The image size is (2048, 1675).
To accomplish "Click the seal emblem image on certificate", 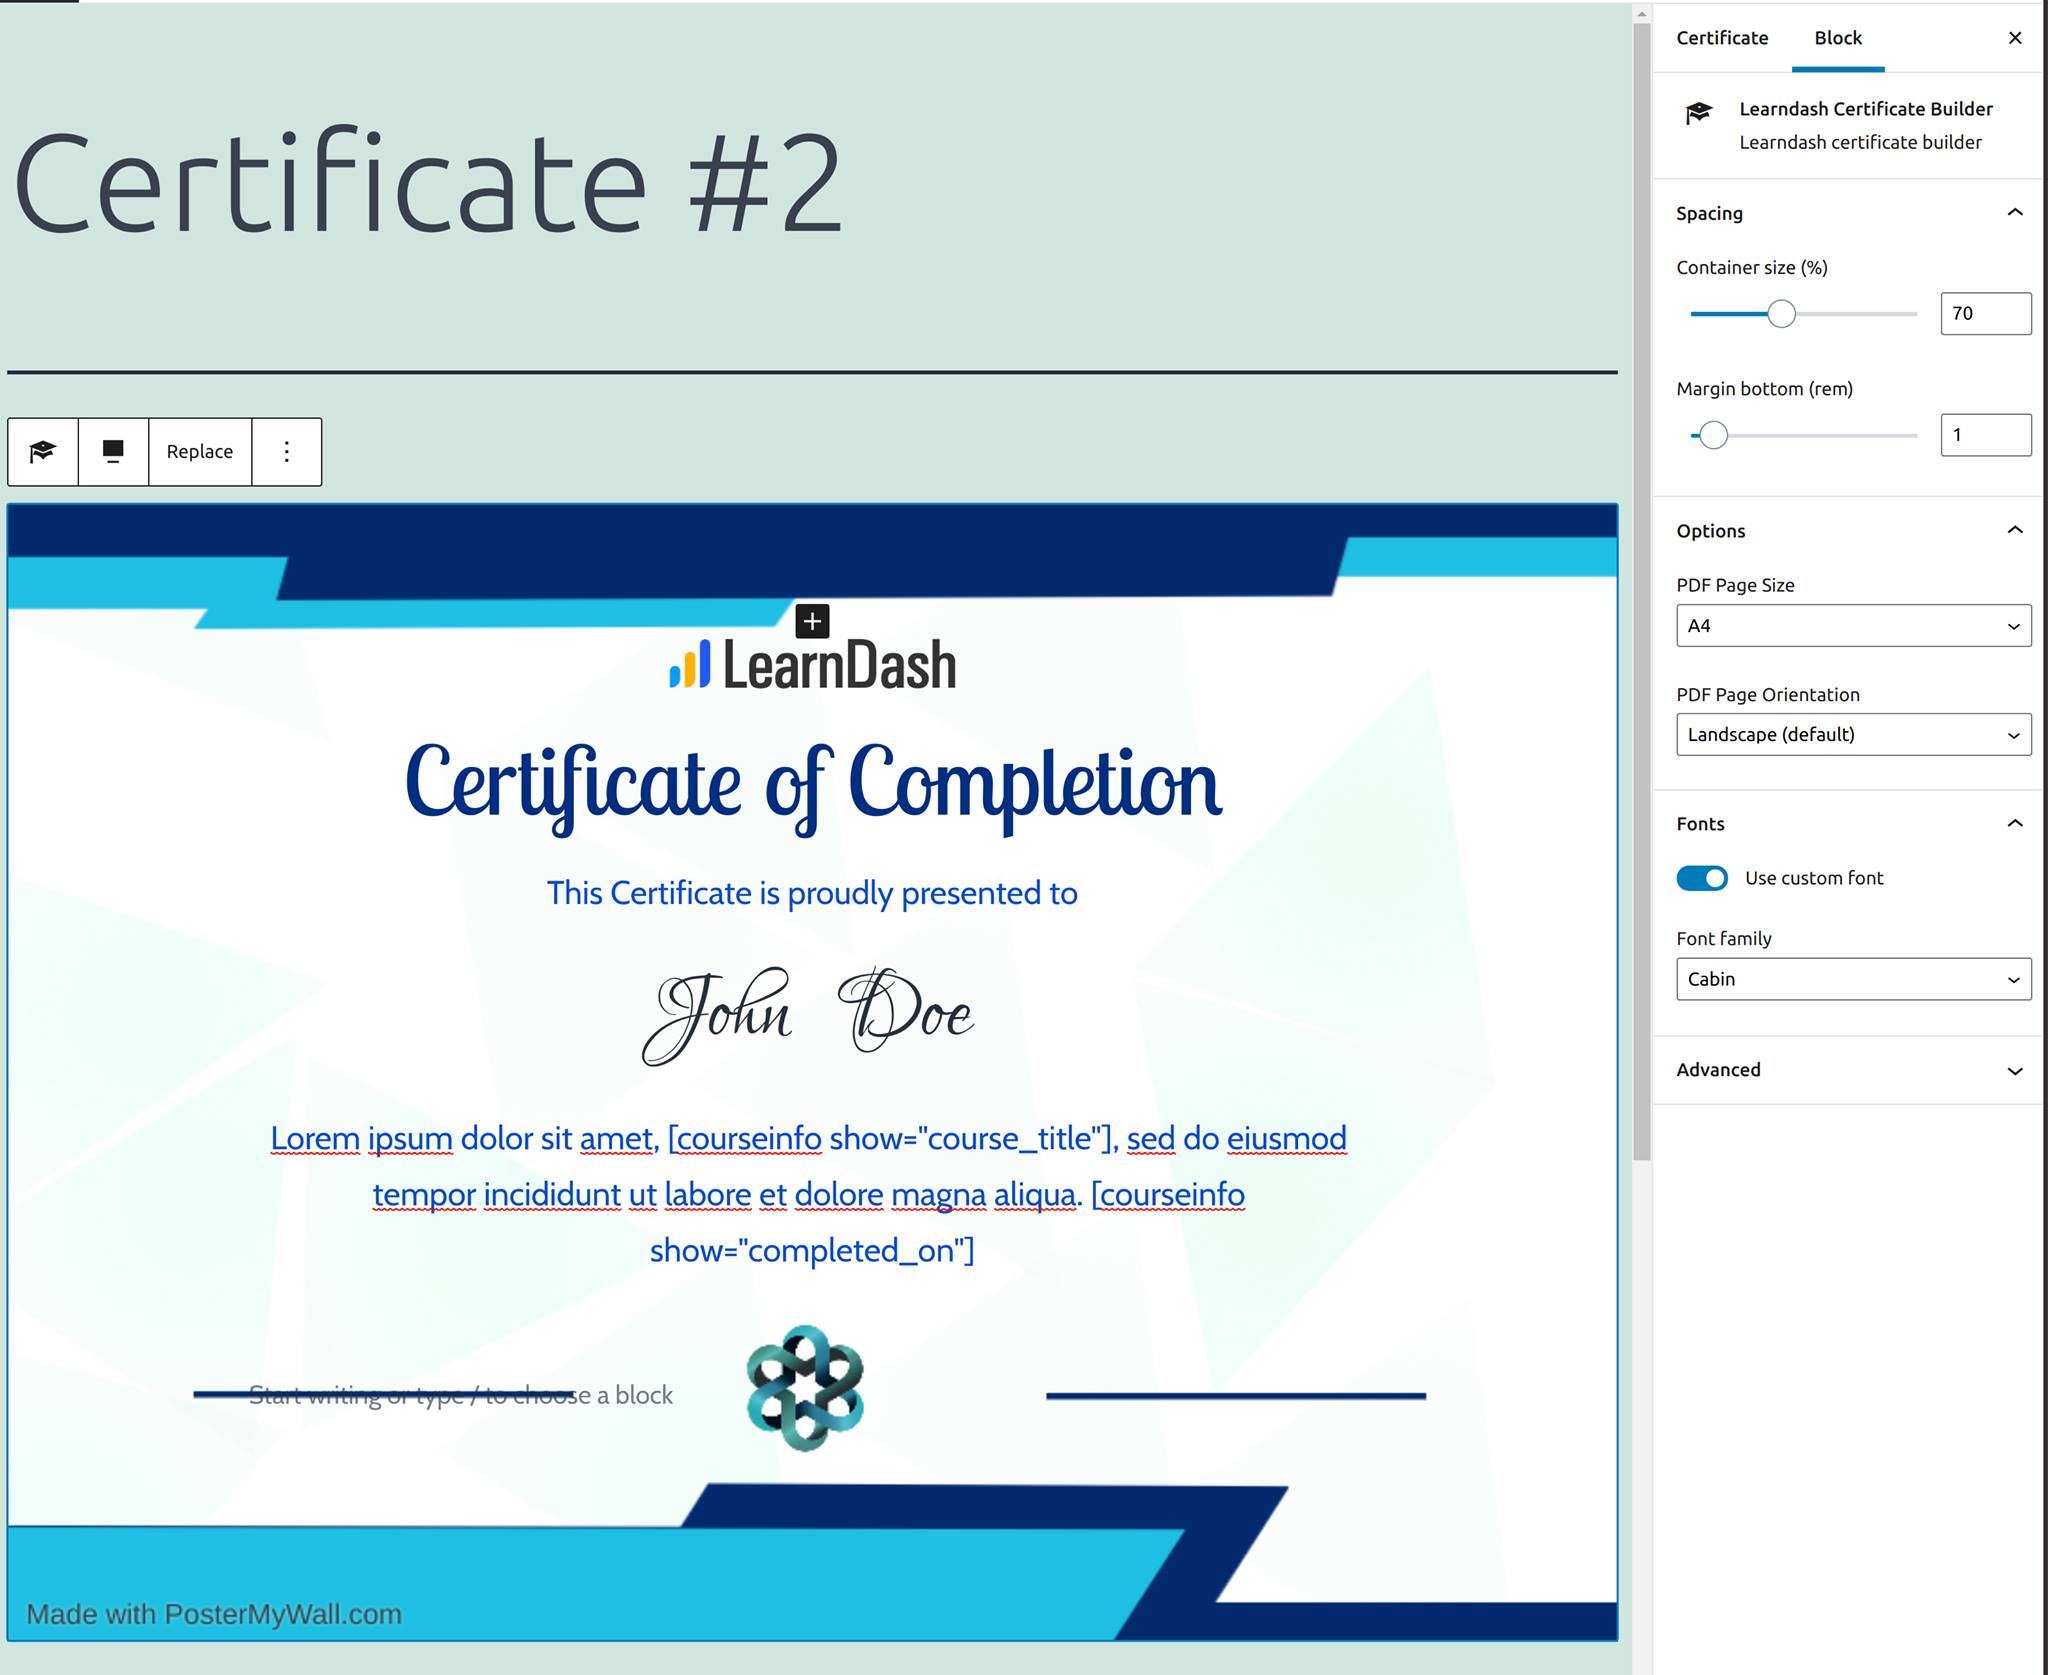I will (805, 1388).
